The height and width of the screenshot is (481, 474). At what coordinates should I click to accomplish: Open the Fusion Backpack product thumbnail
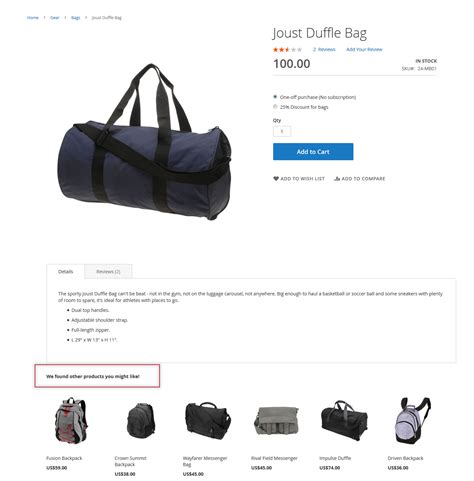(x=71, y=421)
